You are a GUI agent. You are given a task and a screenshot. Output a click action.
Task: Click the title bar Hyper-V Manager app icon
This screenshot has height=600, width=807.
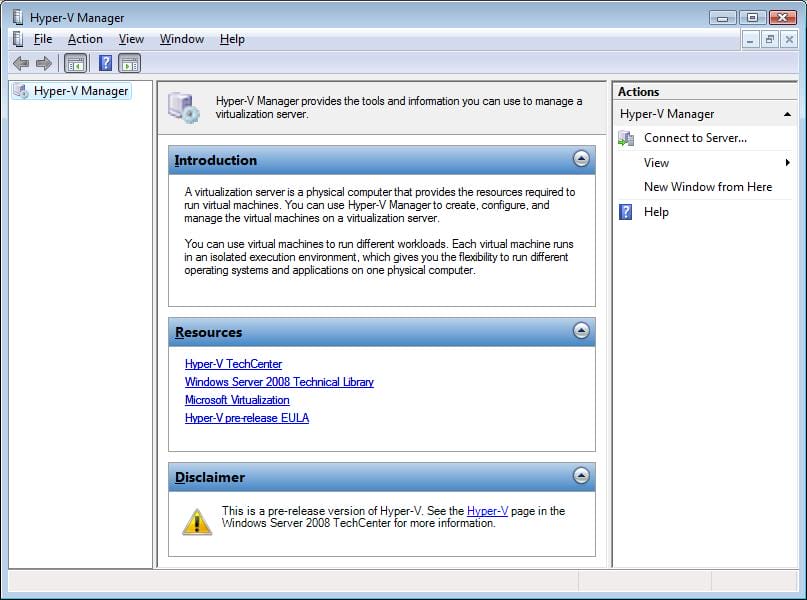point(18,17)
